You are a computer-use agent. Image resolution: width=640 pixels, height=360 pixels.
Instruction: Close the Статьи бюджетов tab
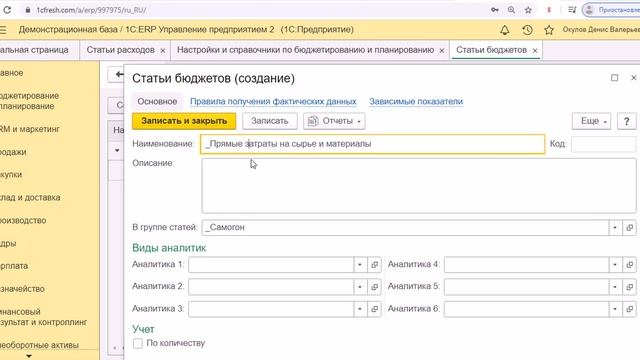point(535,51)
